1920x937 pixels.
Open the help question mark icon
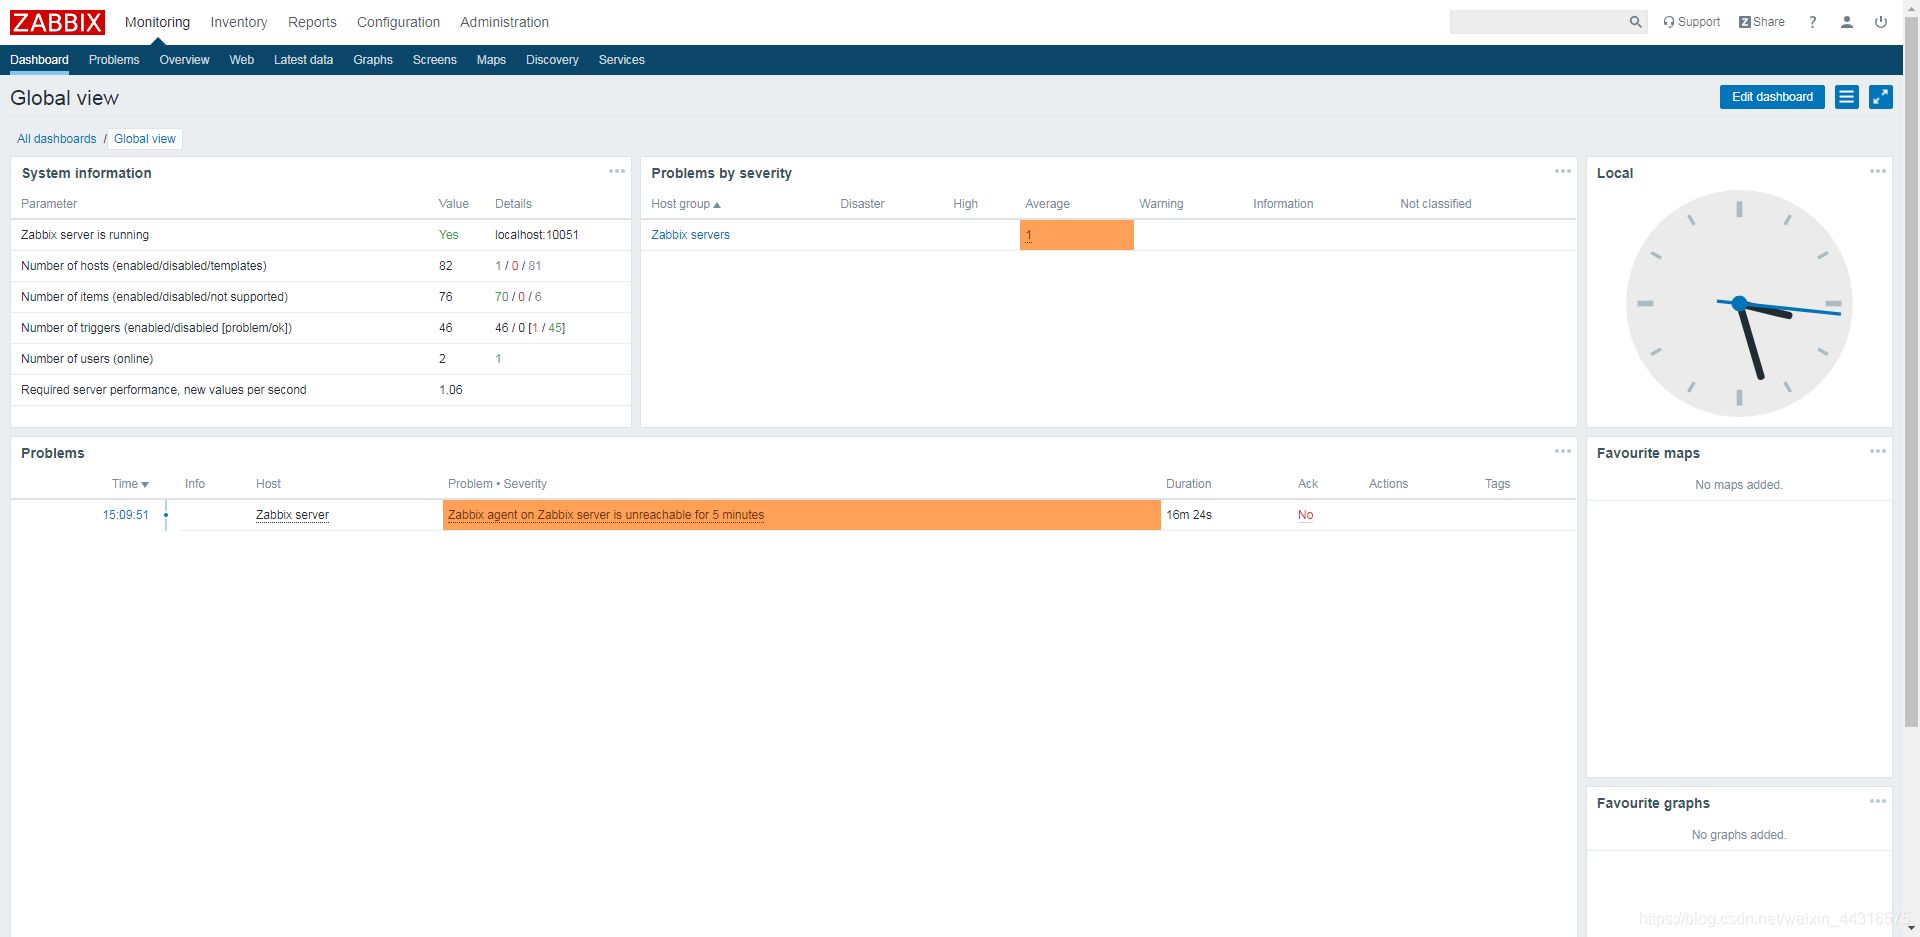pos(1813,22)
